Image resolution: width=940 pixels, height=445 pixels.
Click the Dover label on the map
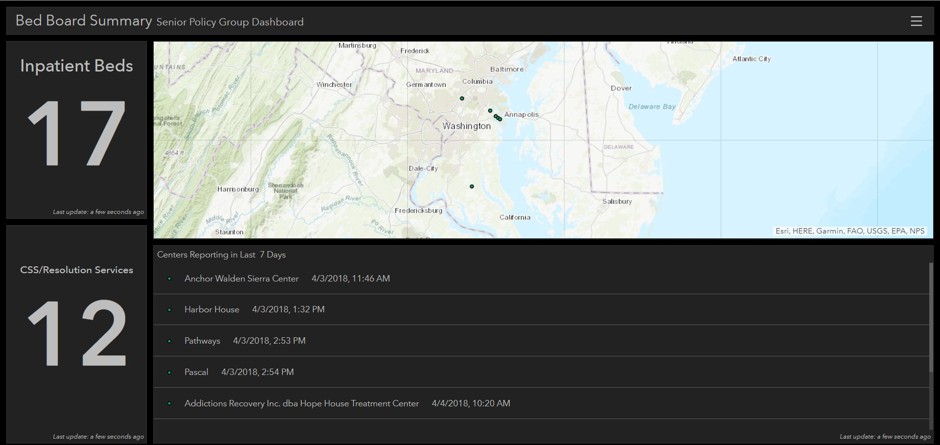click(x=621, y=88)
